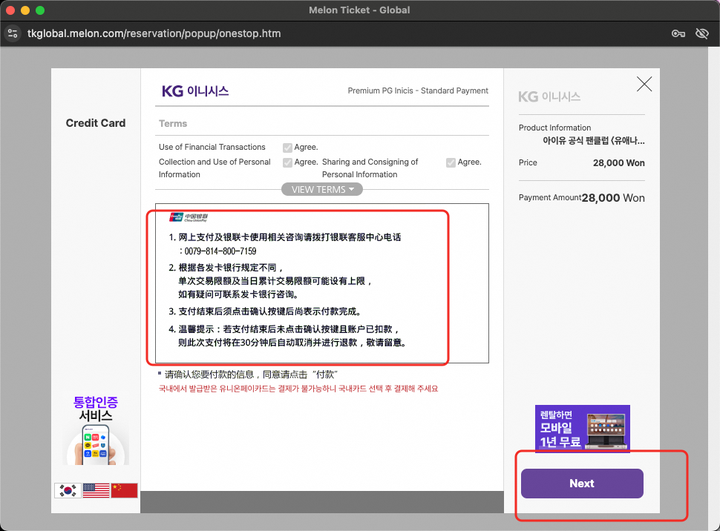Click the KG Inicis logo in header
720x531 pixels.
coord(195,91)
